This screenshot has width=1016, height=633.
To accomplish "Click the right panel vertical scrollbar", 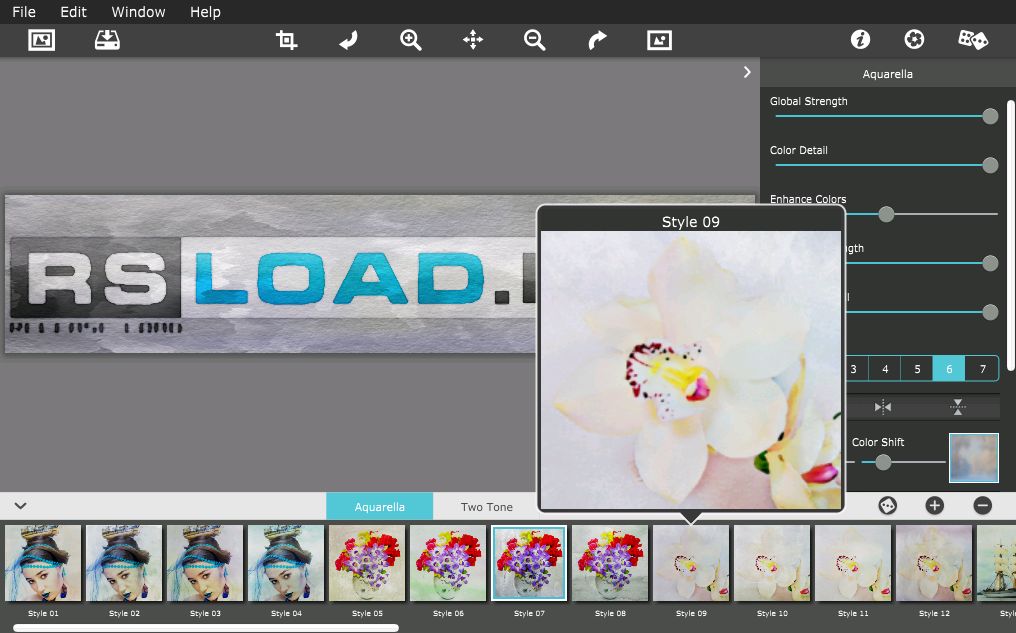I will coord(1011,236).
